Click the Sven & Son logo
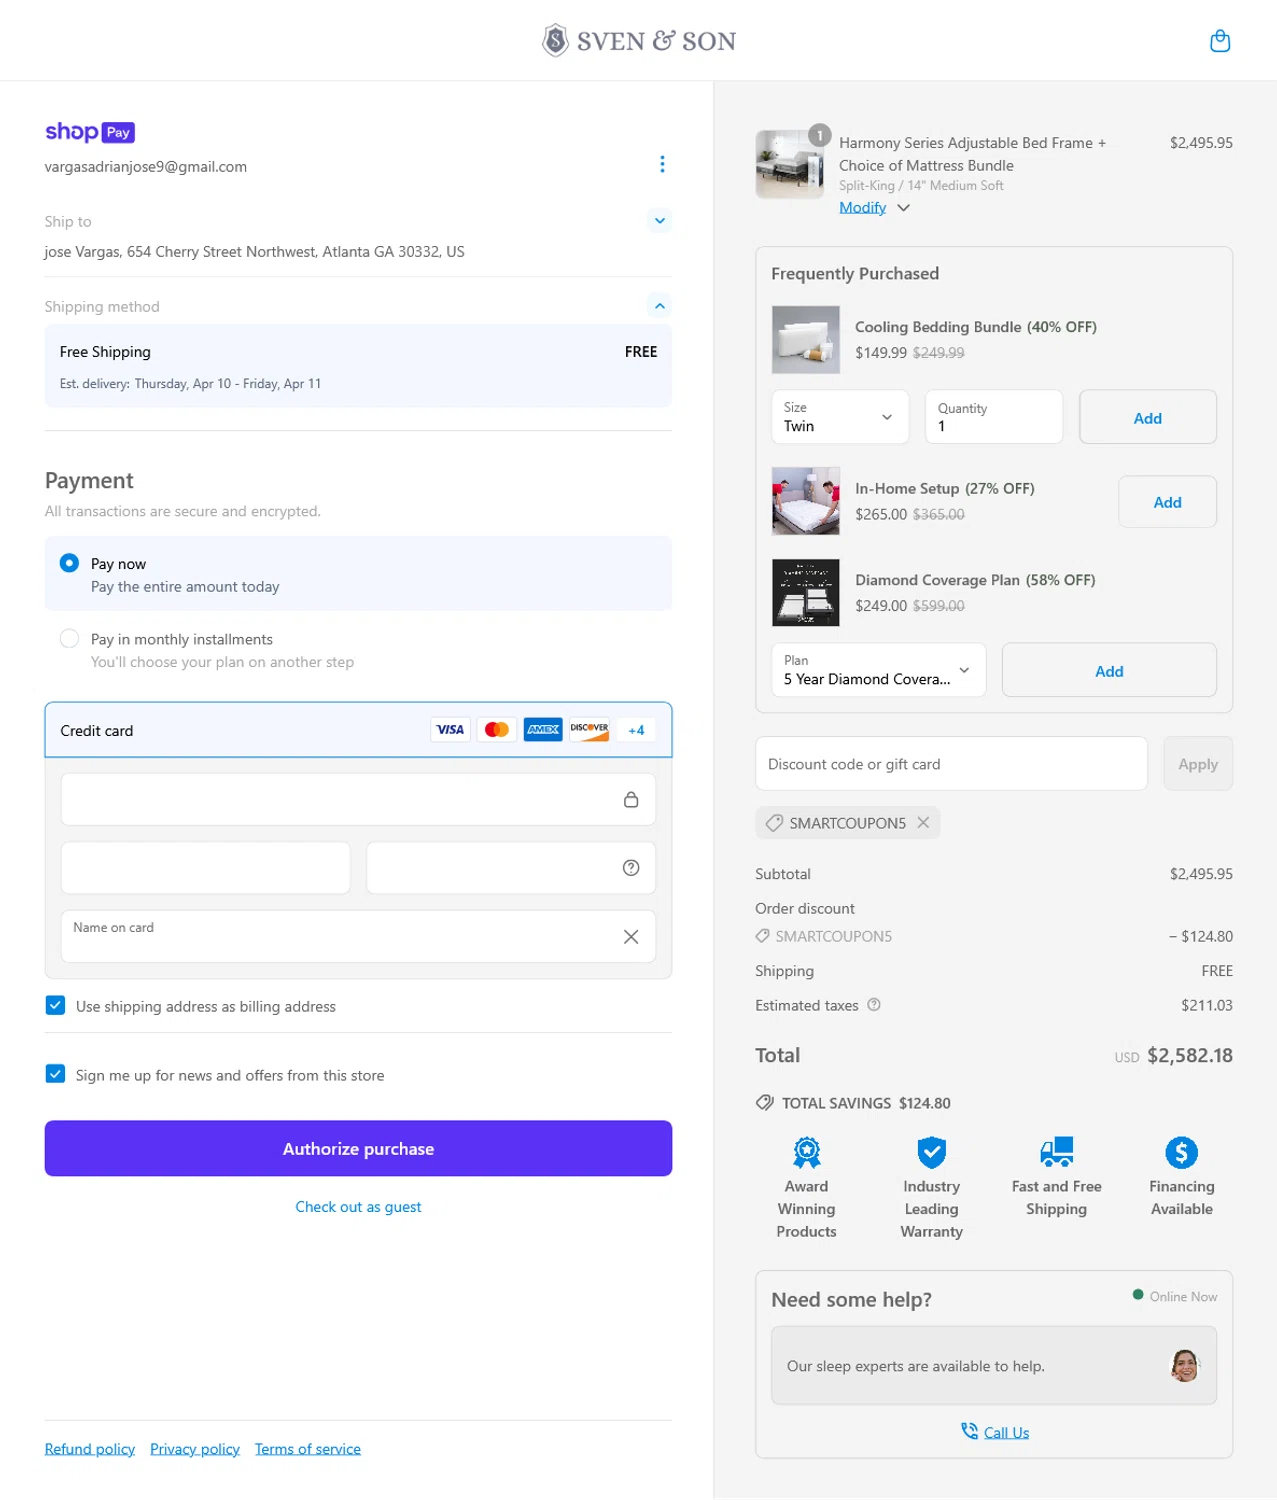The width and height of the screenshot is (1277, 1500). (639, 41)
